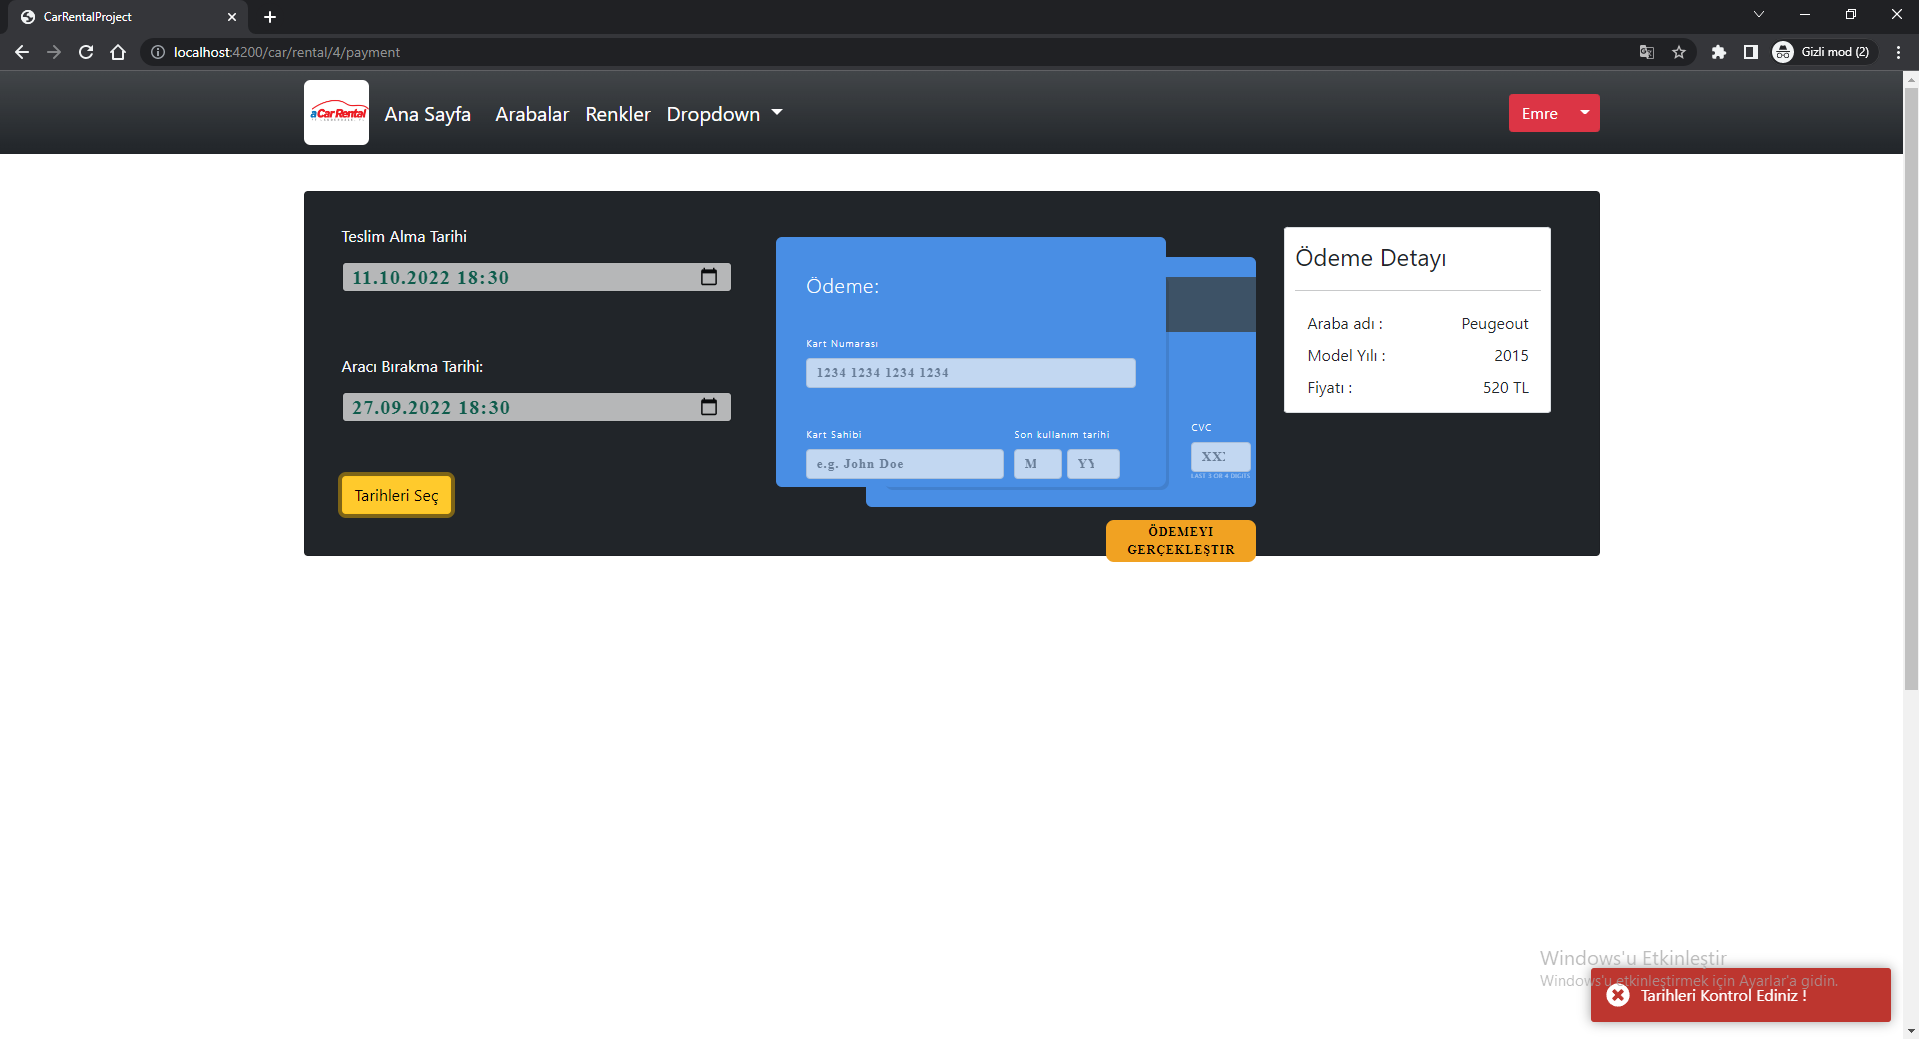Expand the Dropdown navigation menu

point(724,114)
